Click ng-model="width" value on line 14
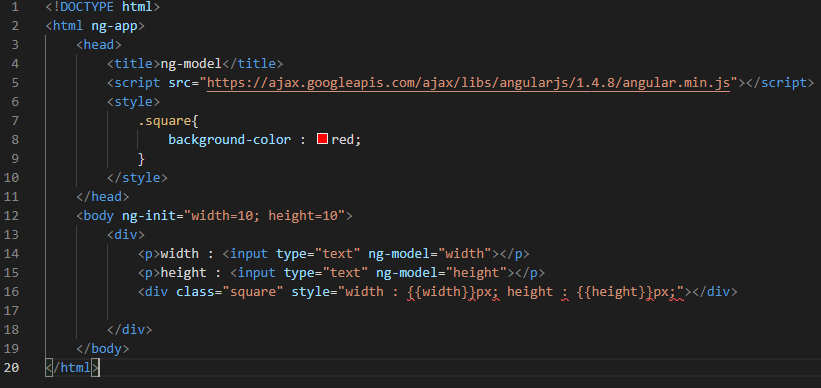Image resolution: width=821 pixels, height=388 pixels. [x=464, y=253]
